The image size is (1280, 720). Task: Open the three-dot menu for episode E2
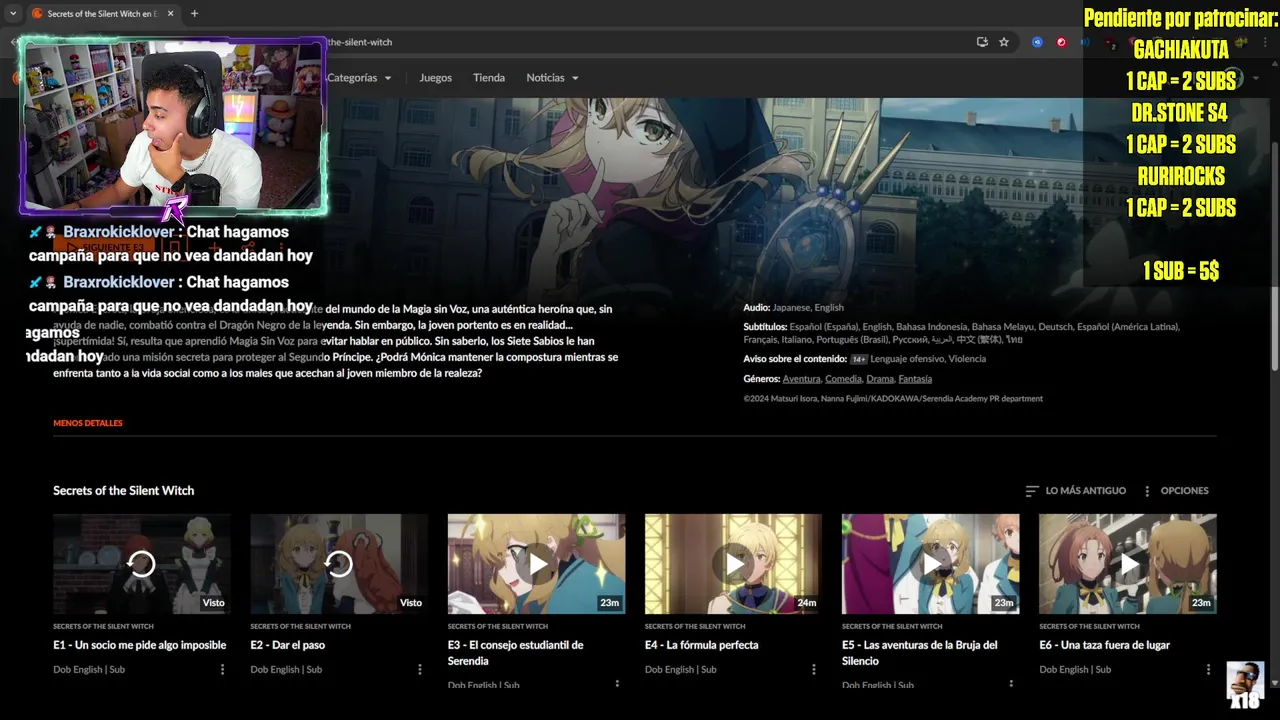point(420,669)
